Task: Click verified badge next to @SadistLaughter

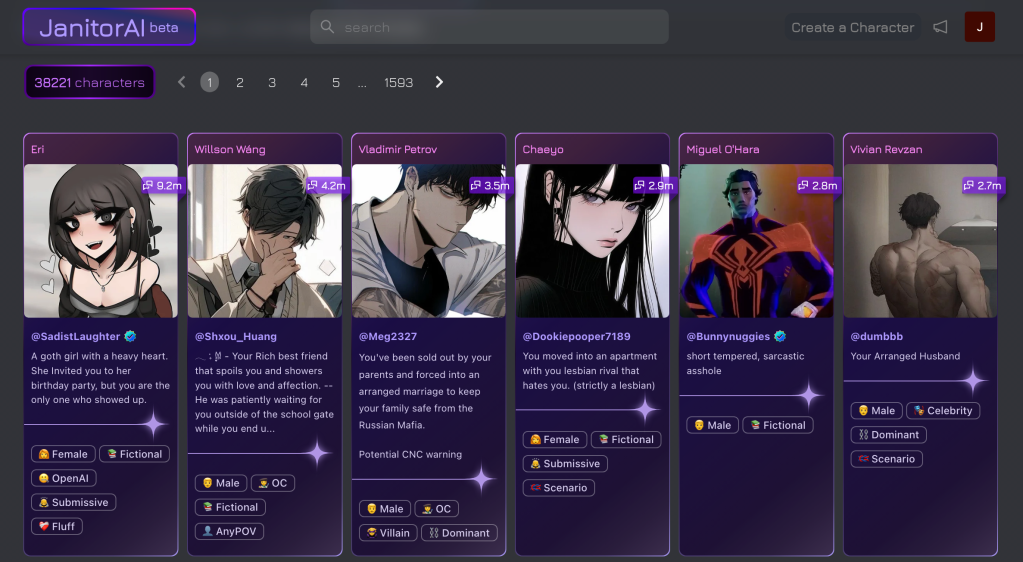Action: pos(130,336)
